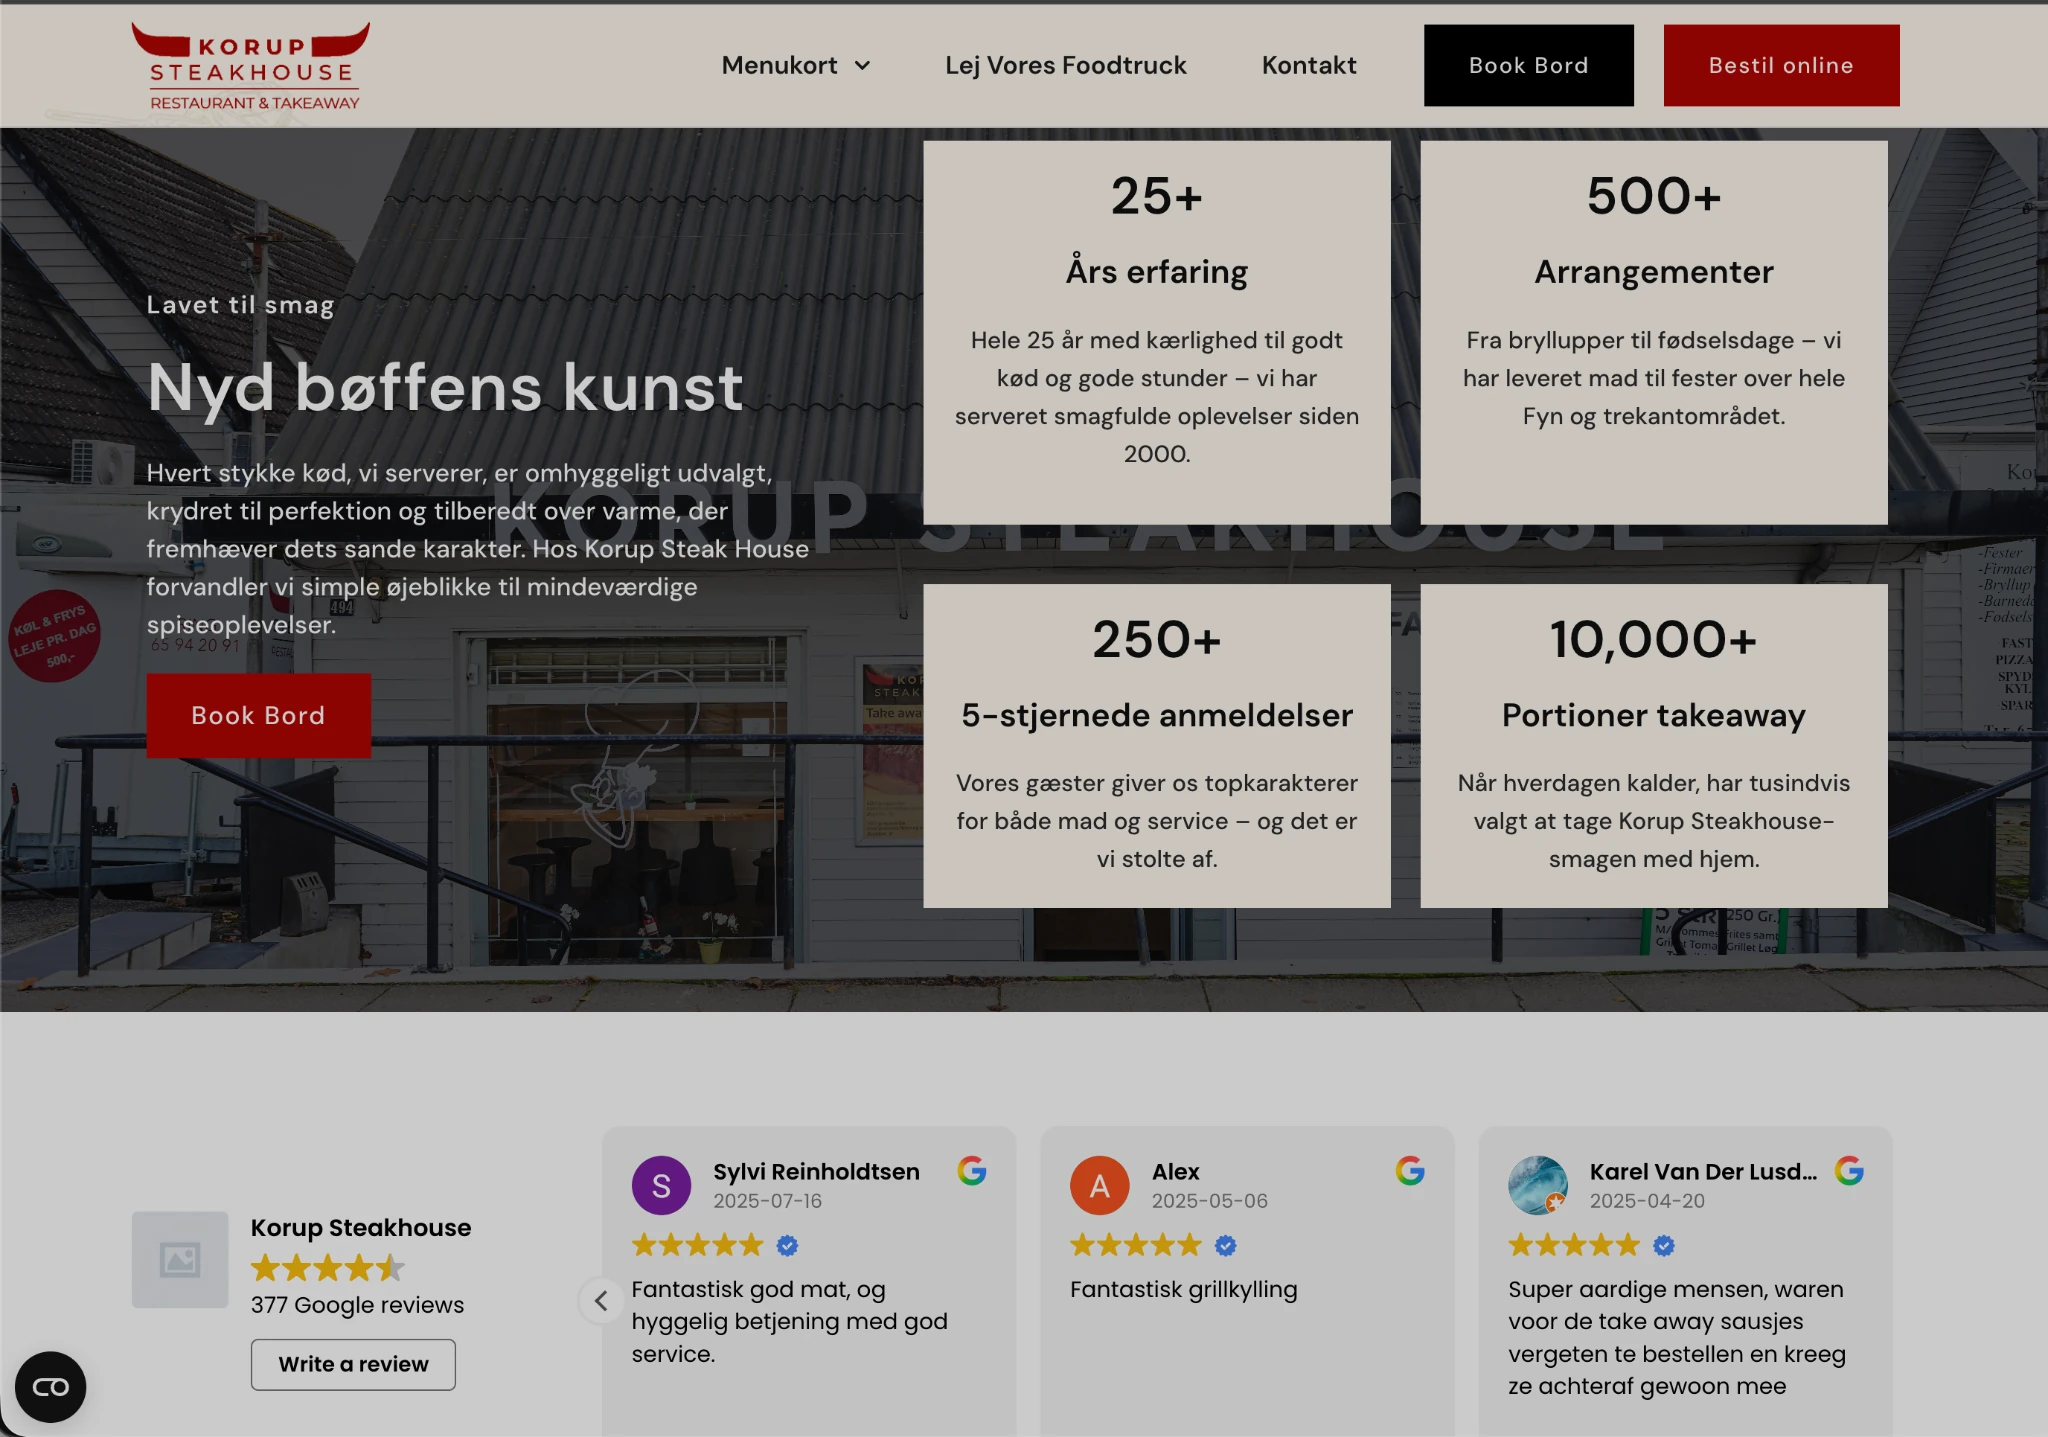
Task: Click the 'Lavet til smag' tagline
Action: (x=240, y=305)
